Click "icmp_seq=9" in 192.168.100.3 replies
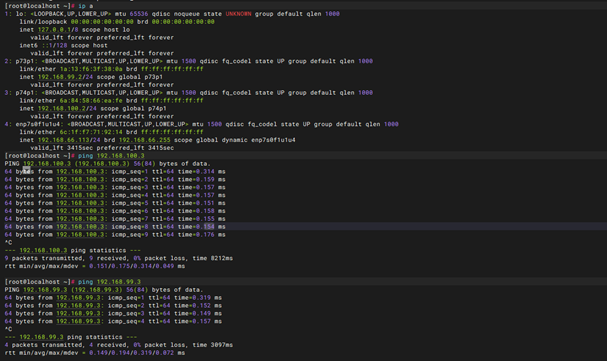This screenshot has width=607, height=361. pos(130,234)
